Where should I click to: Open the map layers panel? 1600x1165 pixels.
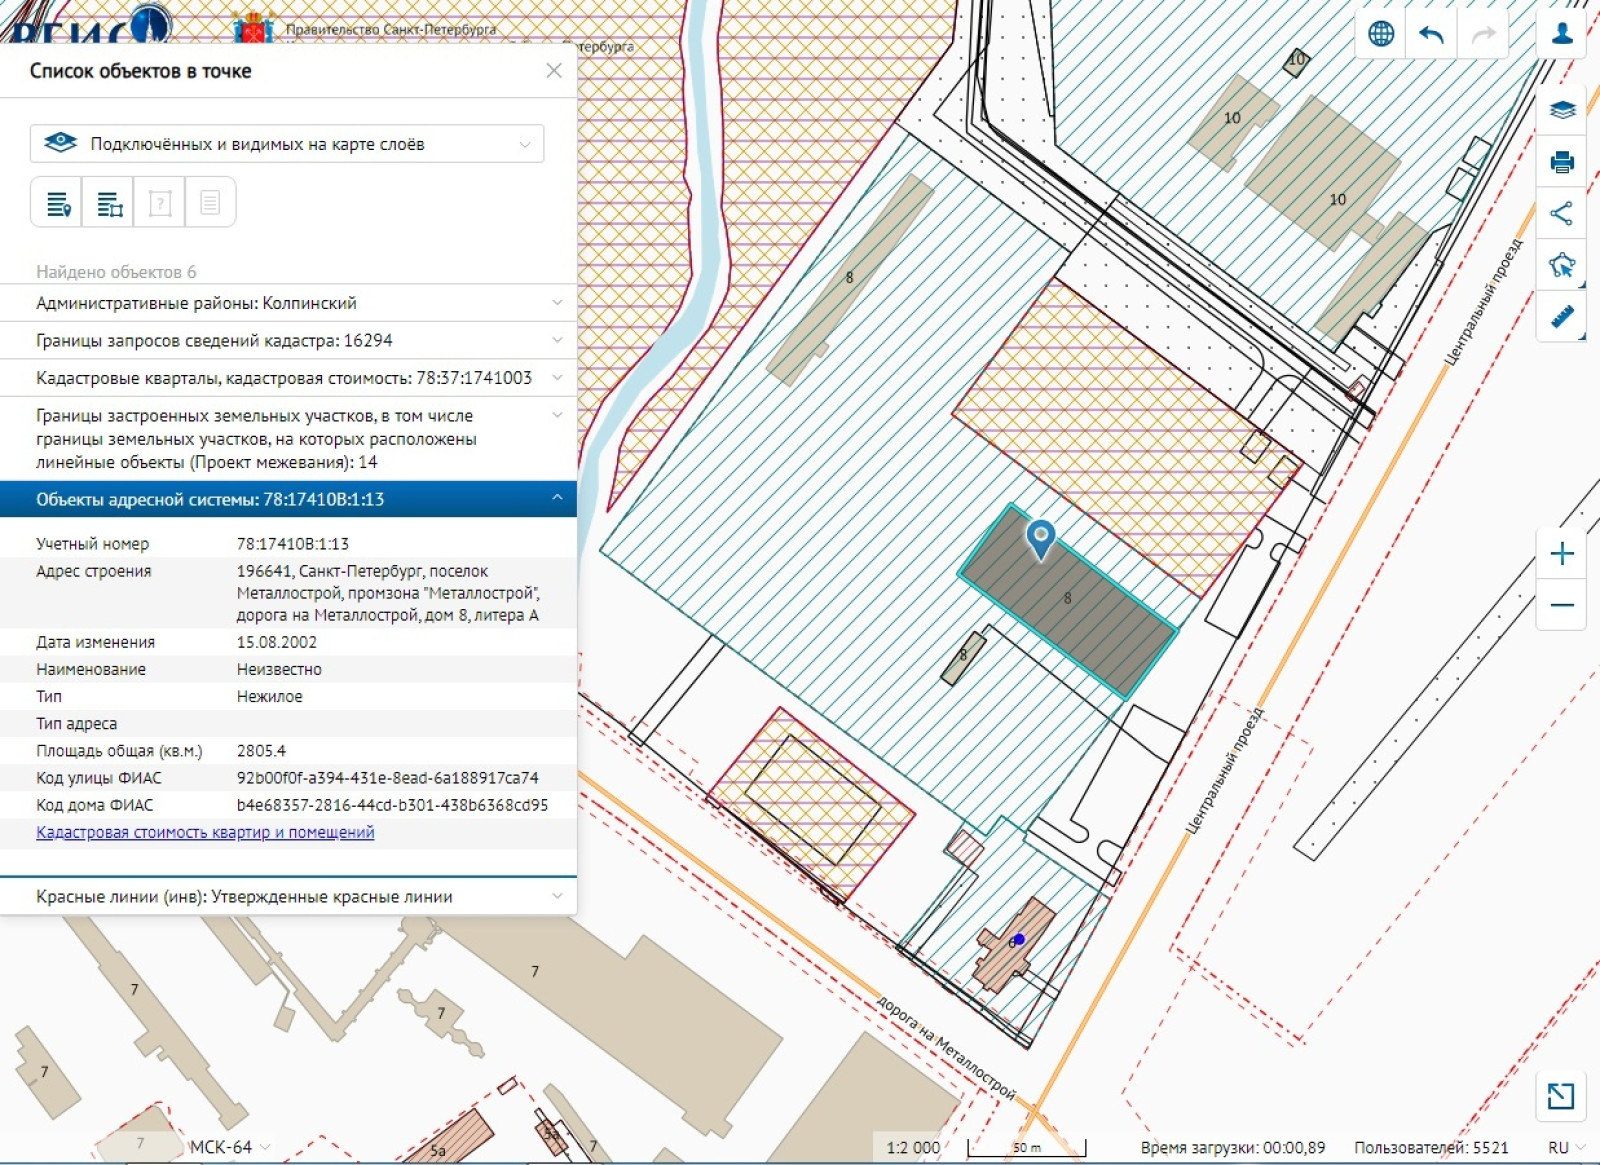[1562, 110]
